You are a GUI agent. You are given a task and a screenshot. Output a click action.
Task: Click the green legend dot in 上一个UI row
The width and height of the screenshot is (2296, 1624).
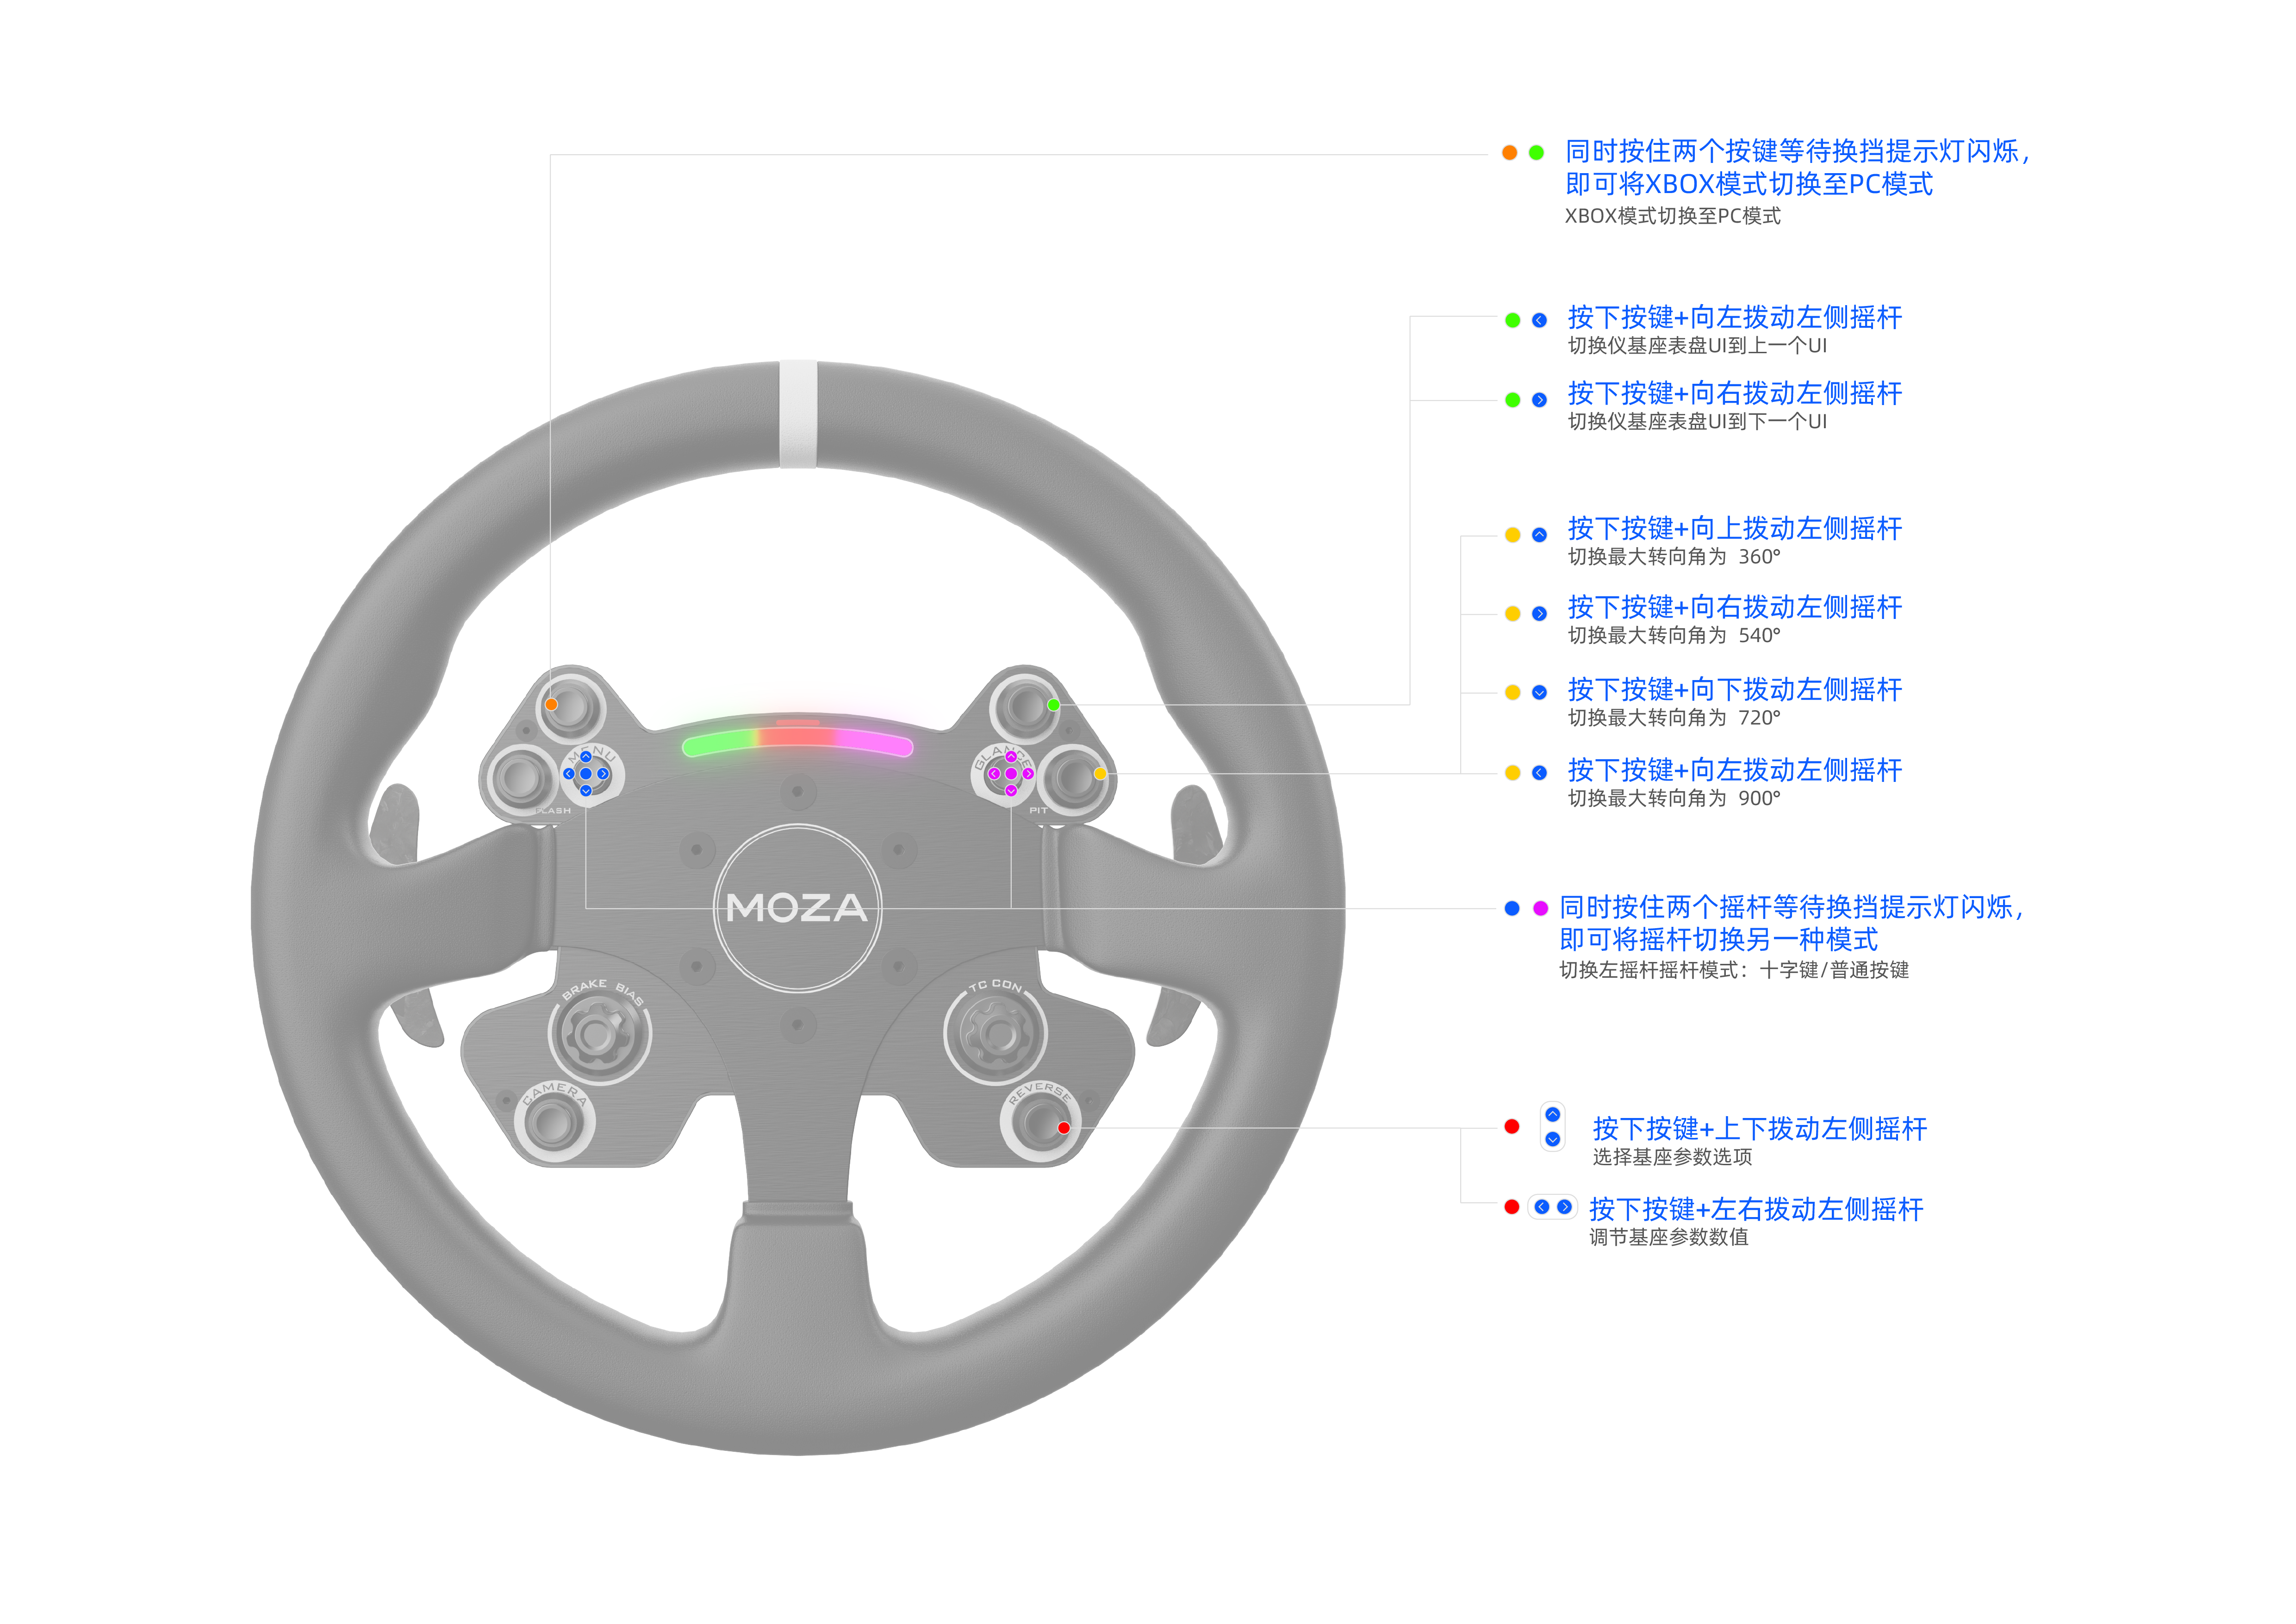[1513, 321]
